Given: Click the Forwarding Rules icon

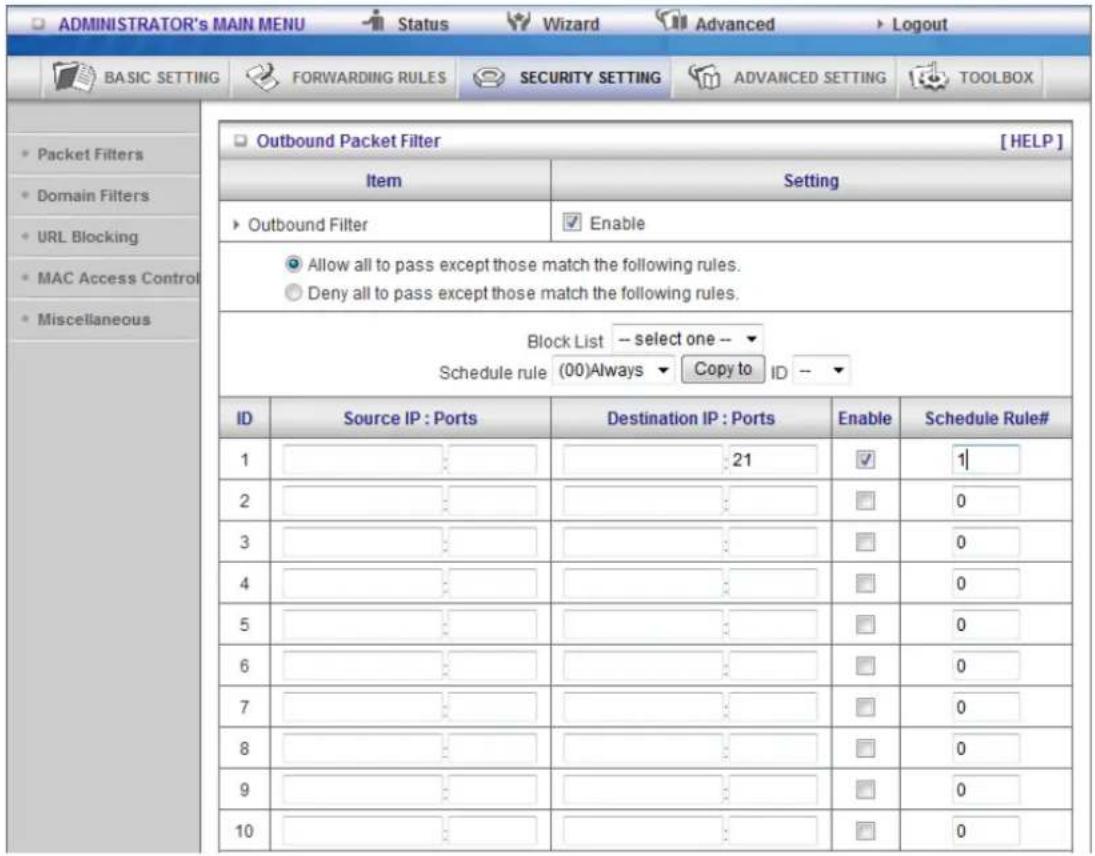Looking at the screenshot, I should pos(262,77).
